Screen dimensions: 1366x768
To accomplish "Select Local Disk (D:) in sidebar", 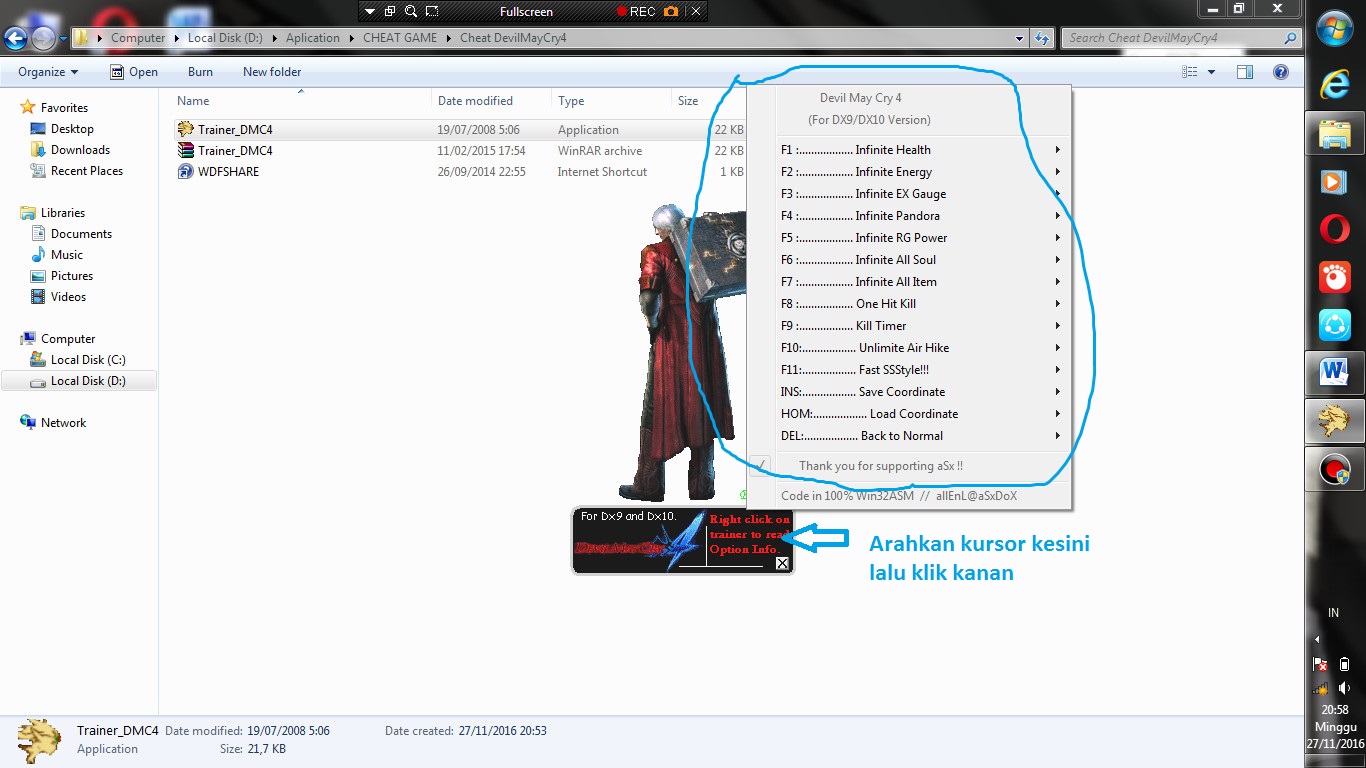I will tap(78, 381).
